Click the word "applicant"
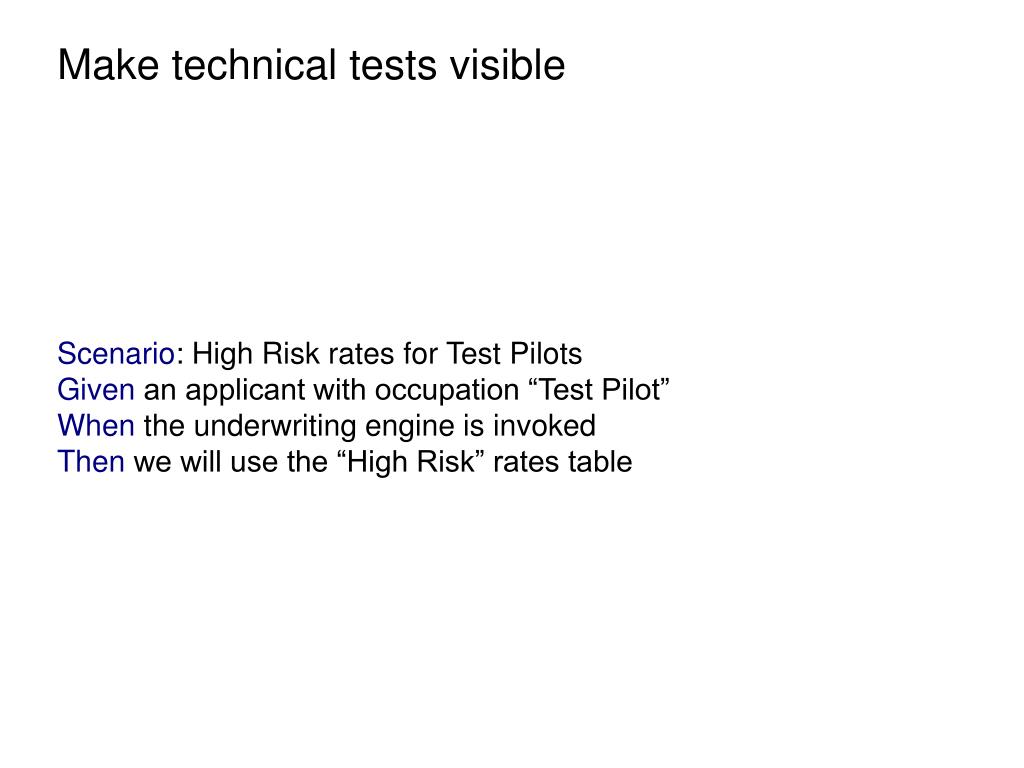The height and width of the screenshot is (768, 1024). [246, 390]
